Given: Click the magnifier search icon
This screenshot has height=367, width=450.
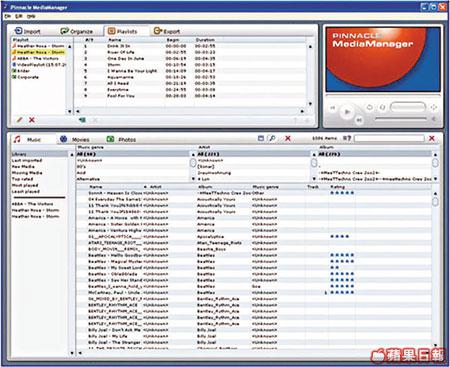Looking at the screenshot, I should [x=272, y=138].
